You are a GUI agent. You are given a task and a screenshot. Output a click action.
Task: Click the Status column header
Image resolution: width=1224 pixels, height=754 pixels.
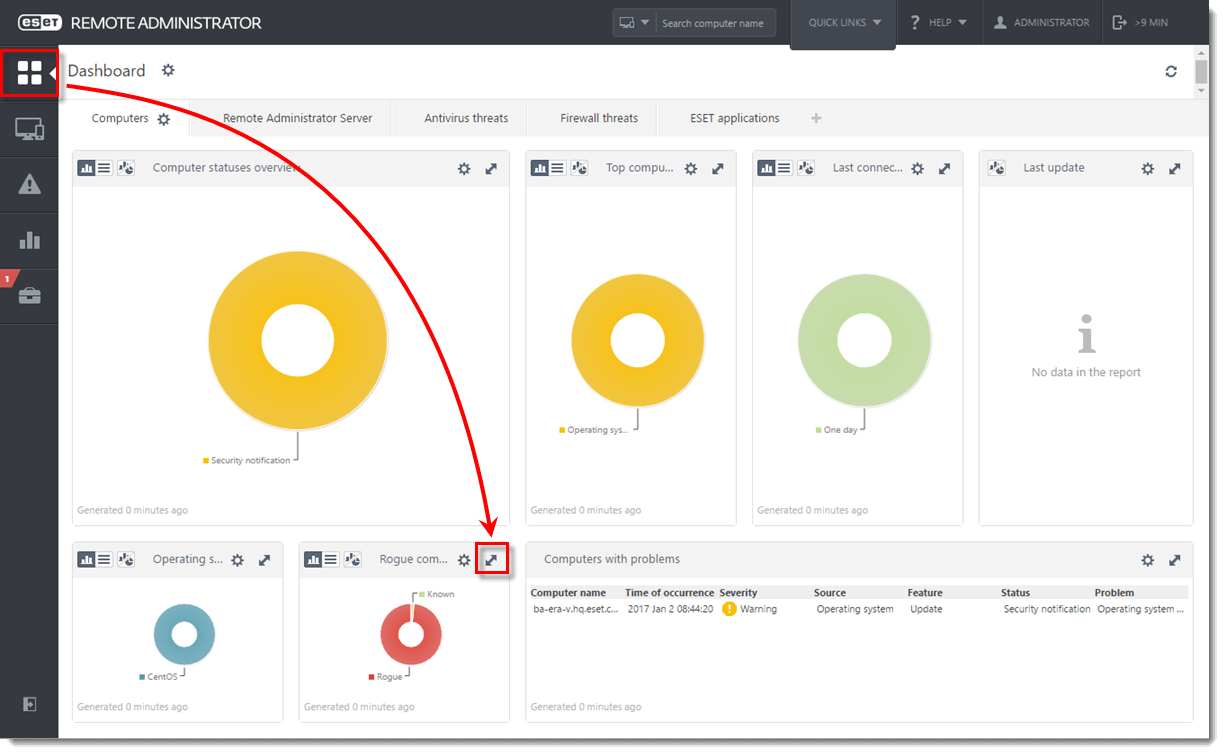1015,593
